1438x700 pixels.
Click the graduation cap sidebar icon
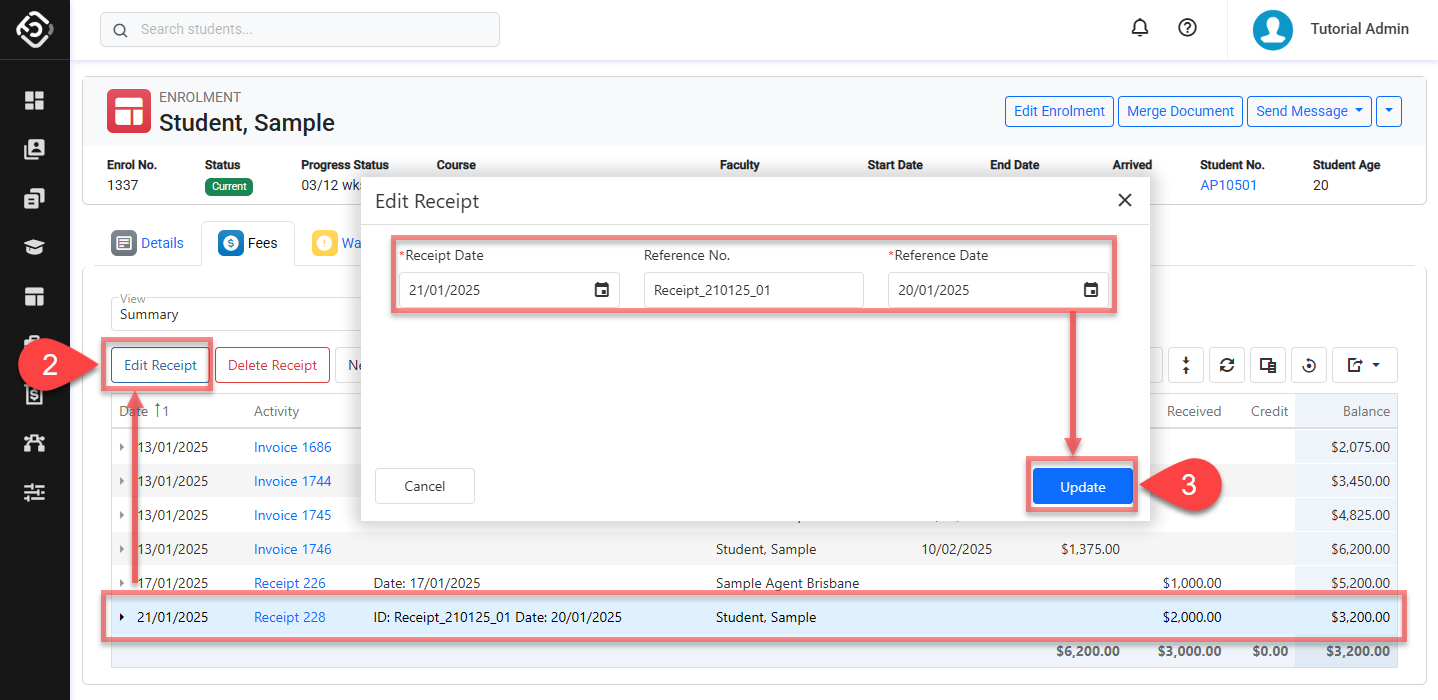click(35, 247)
